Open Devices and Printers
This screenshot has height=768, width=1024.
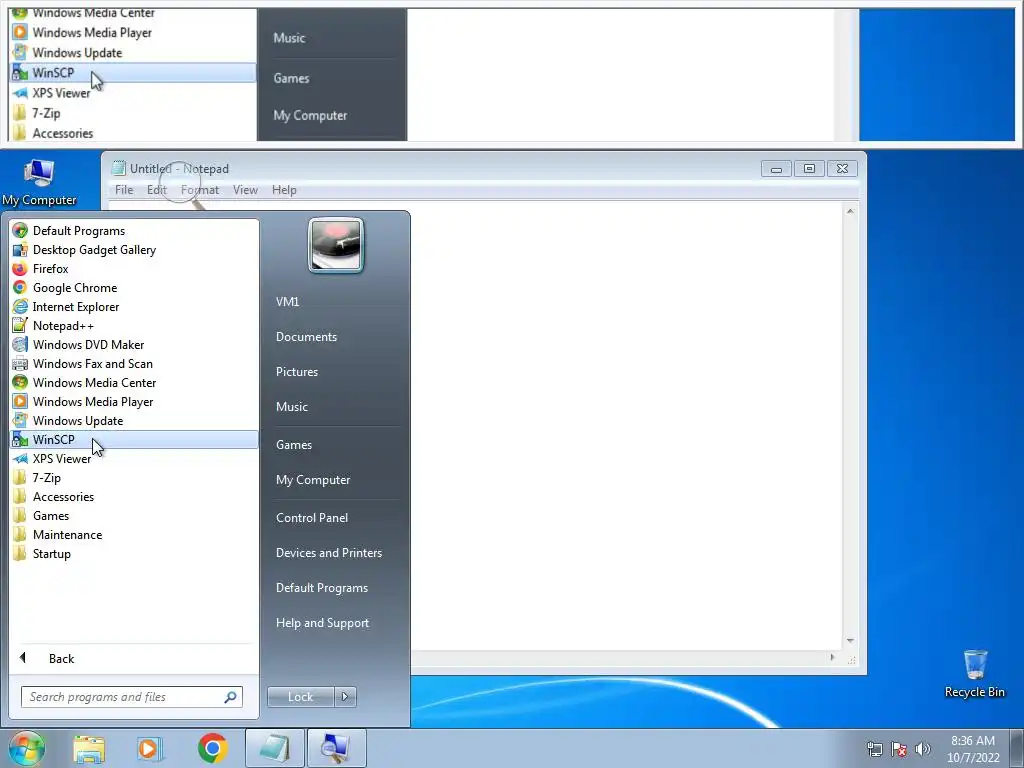click(x=328, y=553)
